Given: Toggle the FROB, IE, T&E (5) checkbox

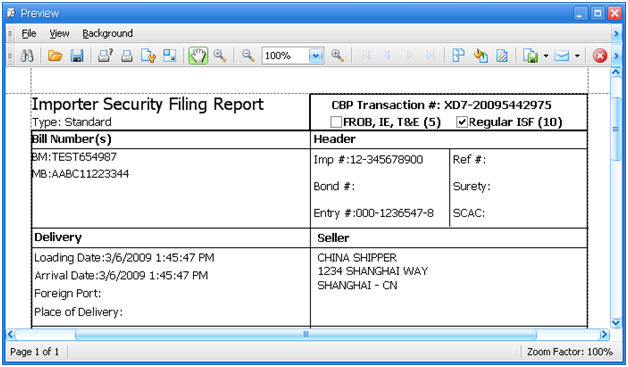Looking at the screenshot, I should click(x=336, y=122).
